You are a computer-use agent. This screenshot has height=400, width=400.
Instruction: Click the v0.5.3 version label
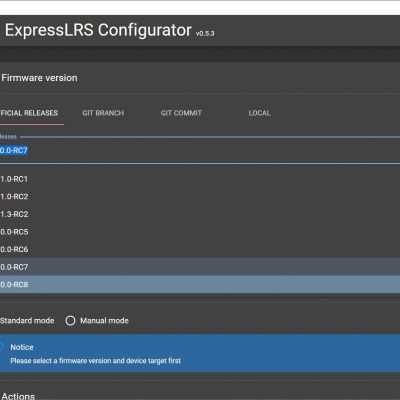[205, 33]
